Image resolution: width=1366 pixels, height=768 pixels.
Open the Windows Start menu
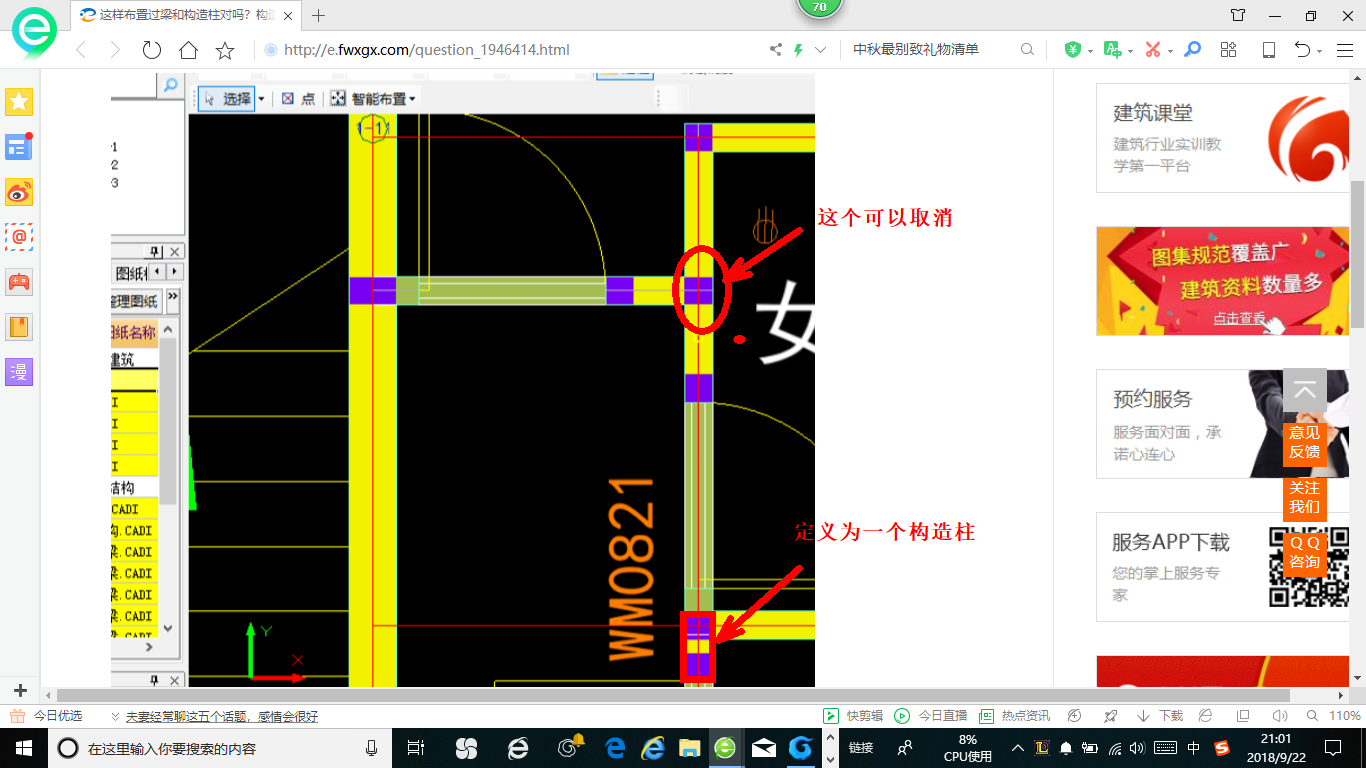pos(23,747)
